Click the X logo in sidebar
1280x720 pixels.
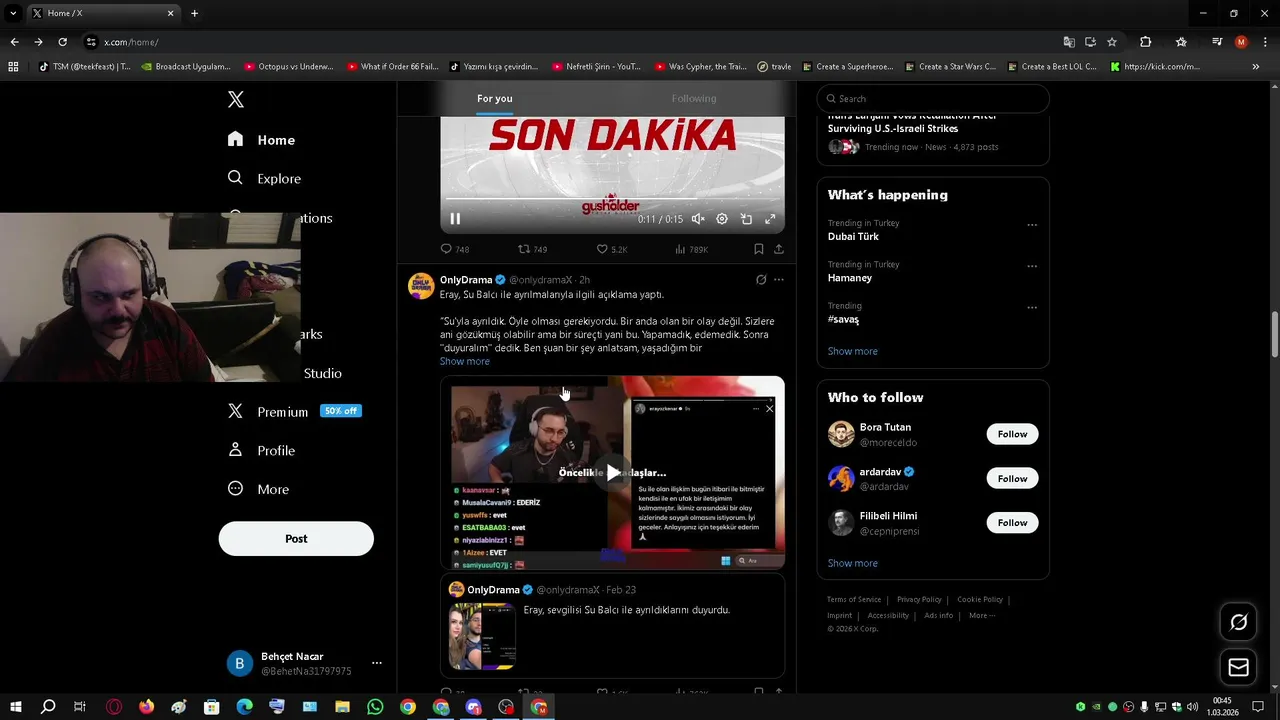236,99
